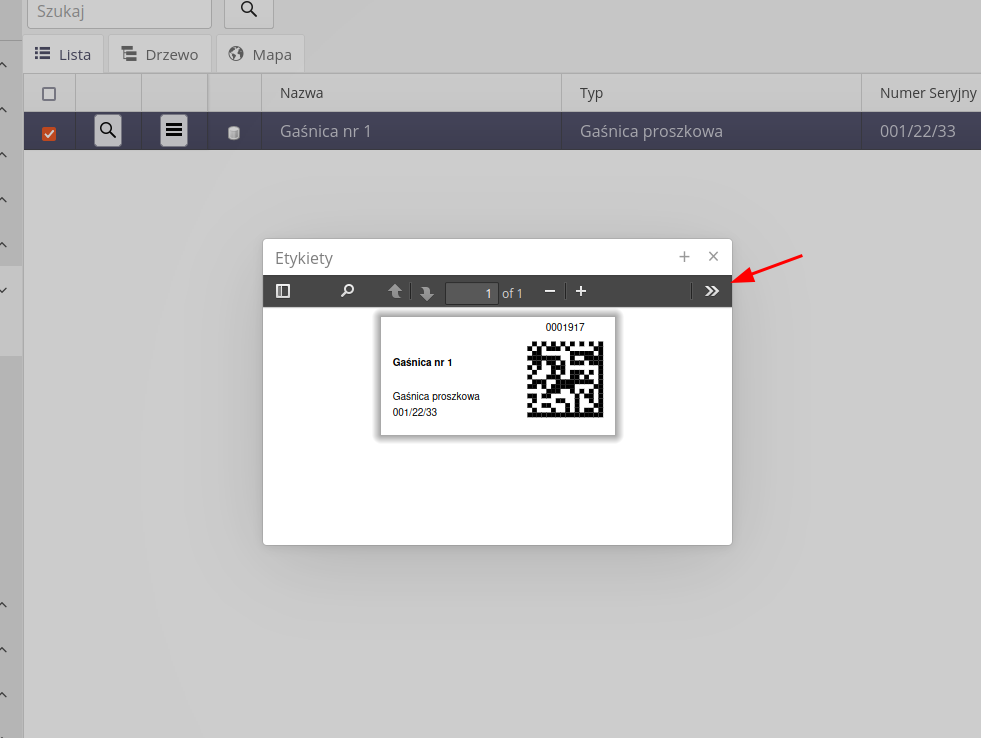Open details magnifier for Gaśnica nr 1
Viewport: 981px width, 738px height.
[108, 131]
